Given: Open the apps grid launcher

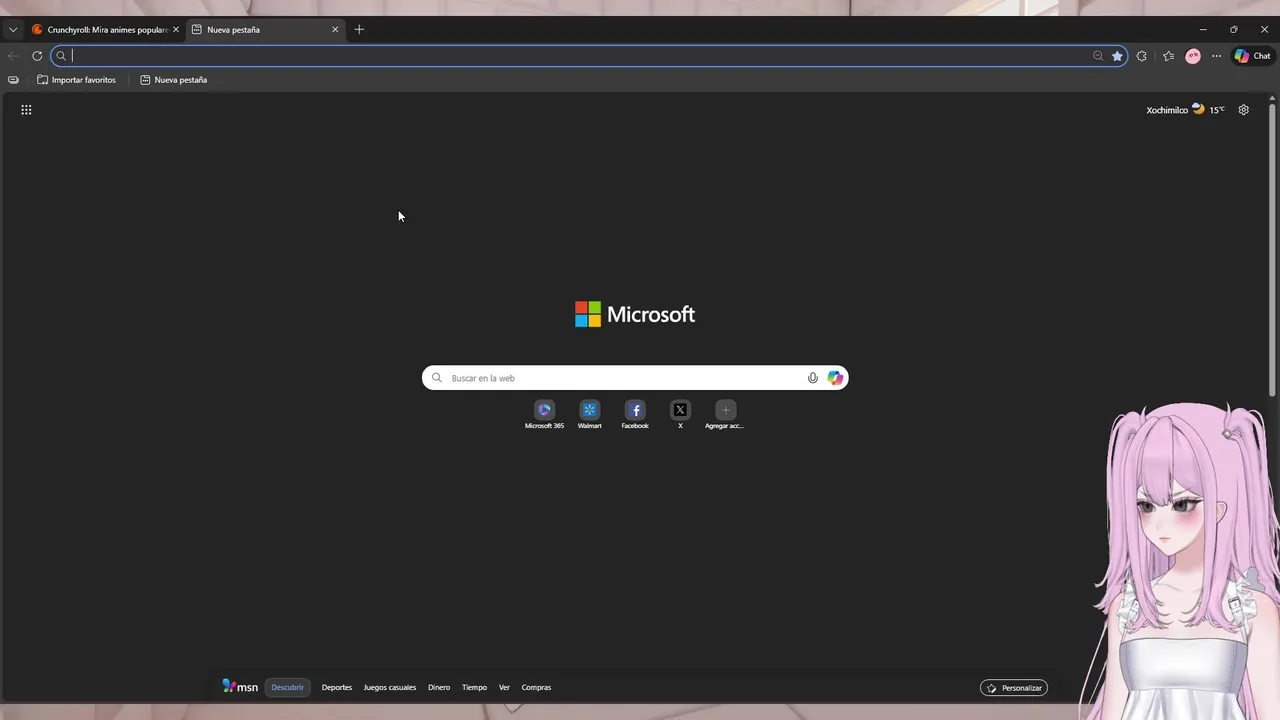Looking at the screenshot, I should point(26,110).
